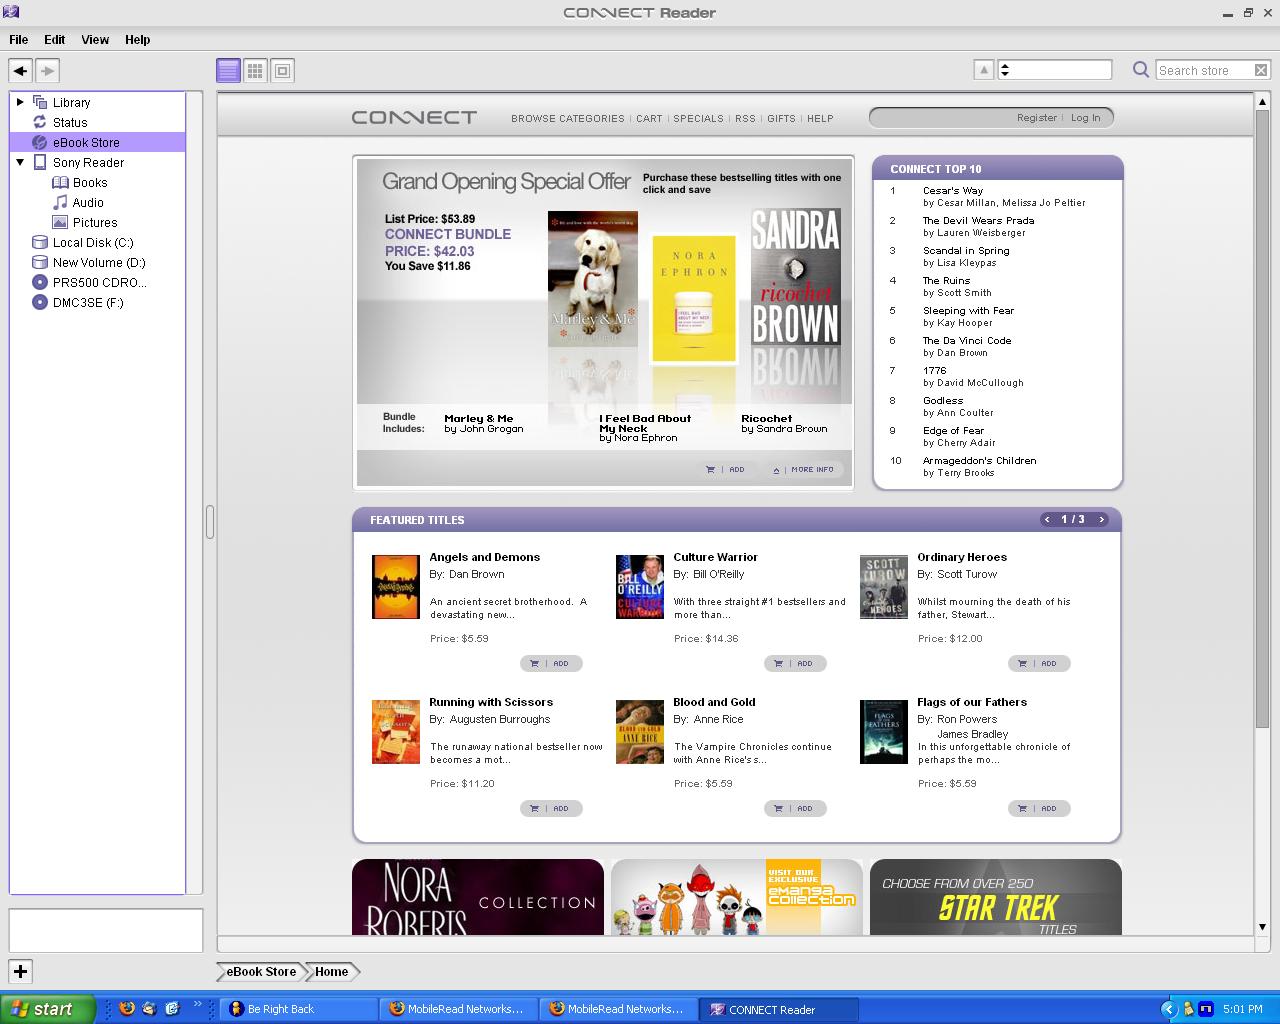
Task: Select Local Disk (C:)
Action: pos(93,242)
